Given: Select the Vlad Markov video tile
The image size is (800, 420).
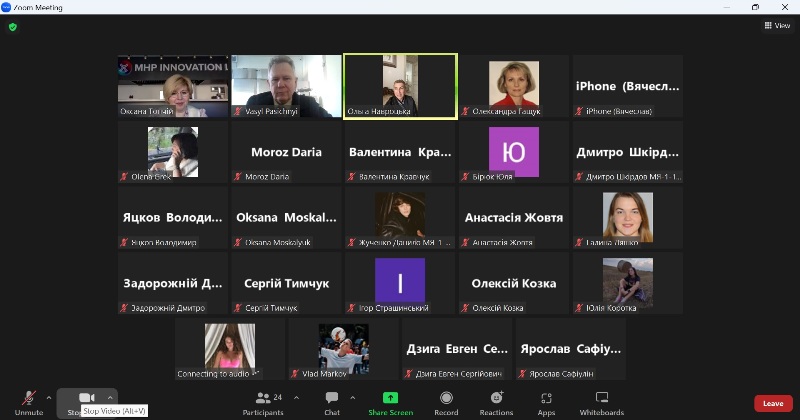Looking at the screenshot, I should click(x=344, y=348).
